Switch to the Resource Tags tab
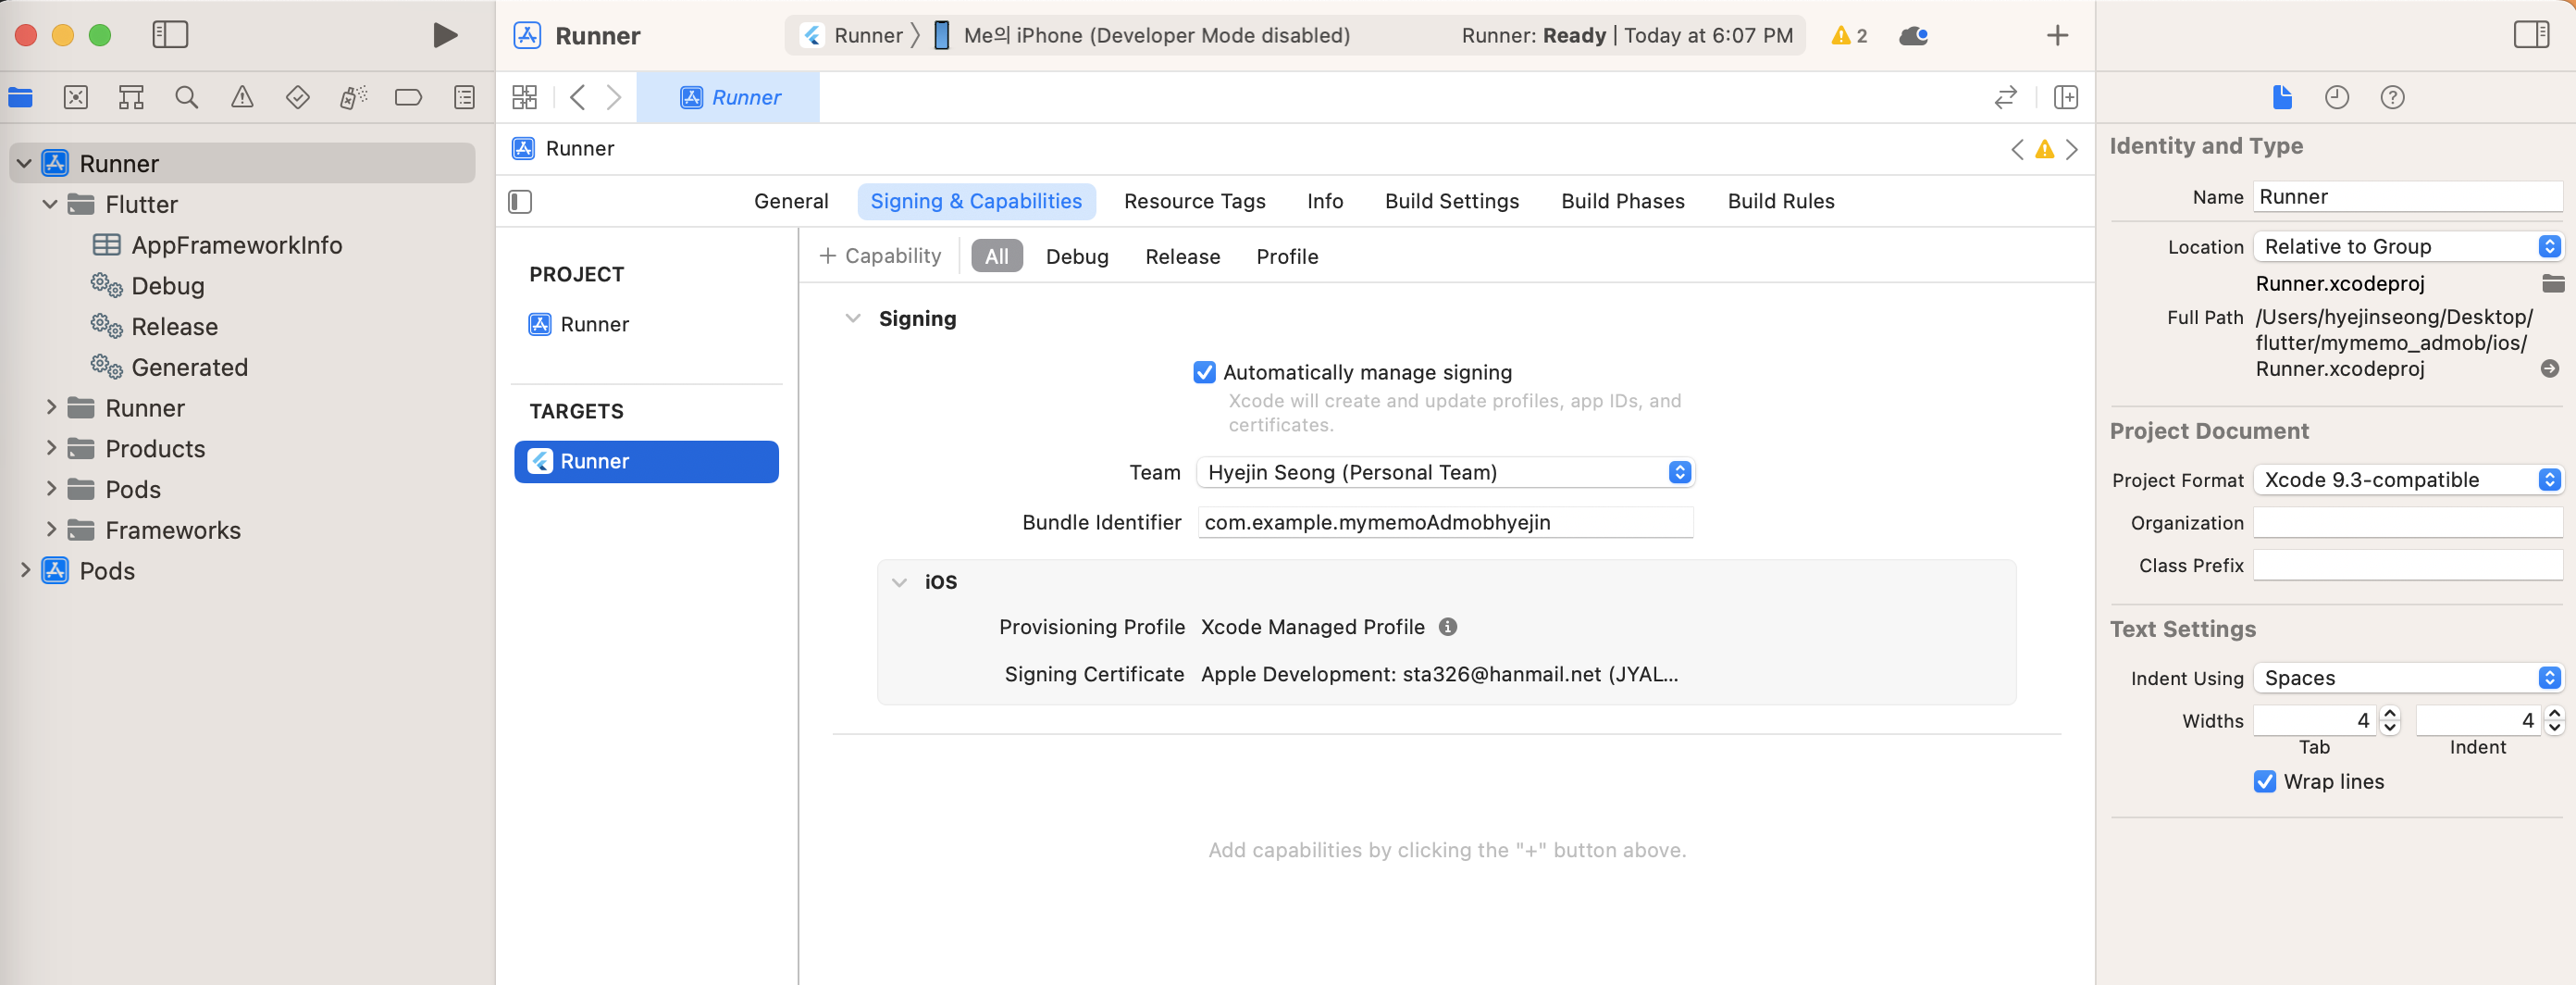The width and height of the screenshot is (2576, 985). coord(1194,202)
